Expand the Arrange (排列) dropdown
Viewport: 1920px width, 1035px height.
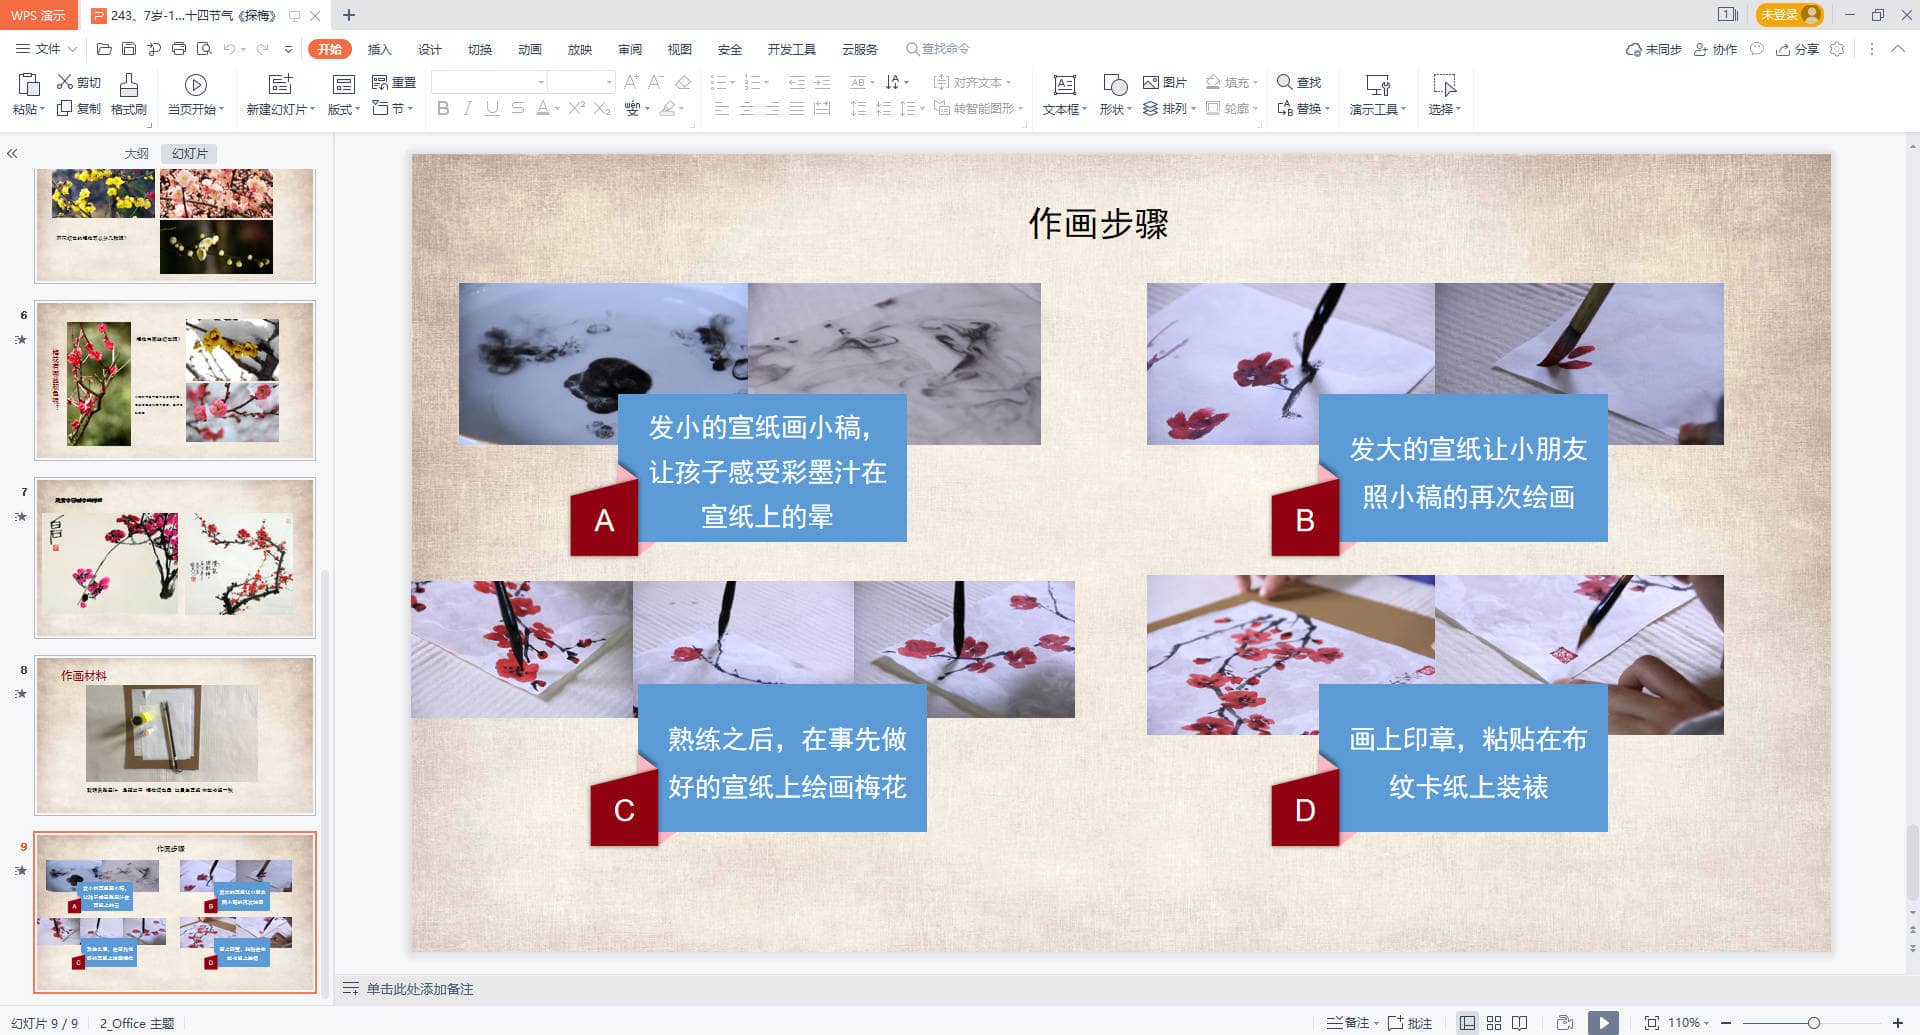(1170, 108)
